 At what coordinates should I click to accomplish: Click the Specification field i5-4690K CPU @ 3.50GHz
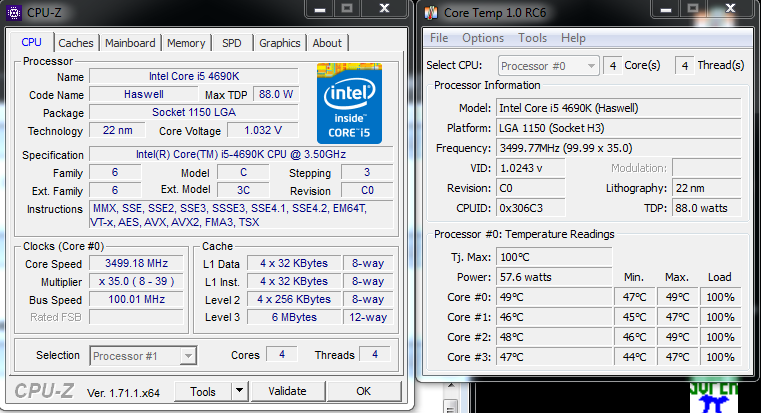(241, 154)
